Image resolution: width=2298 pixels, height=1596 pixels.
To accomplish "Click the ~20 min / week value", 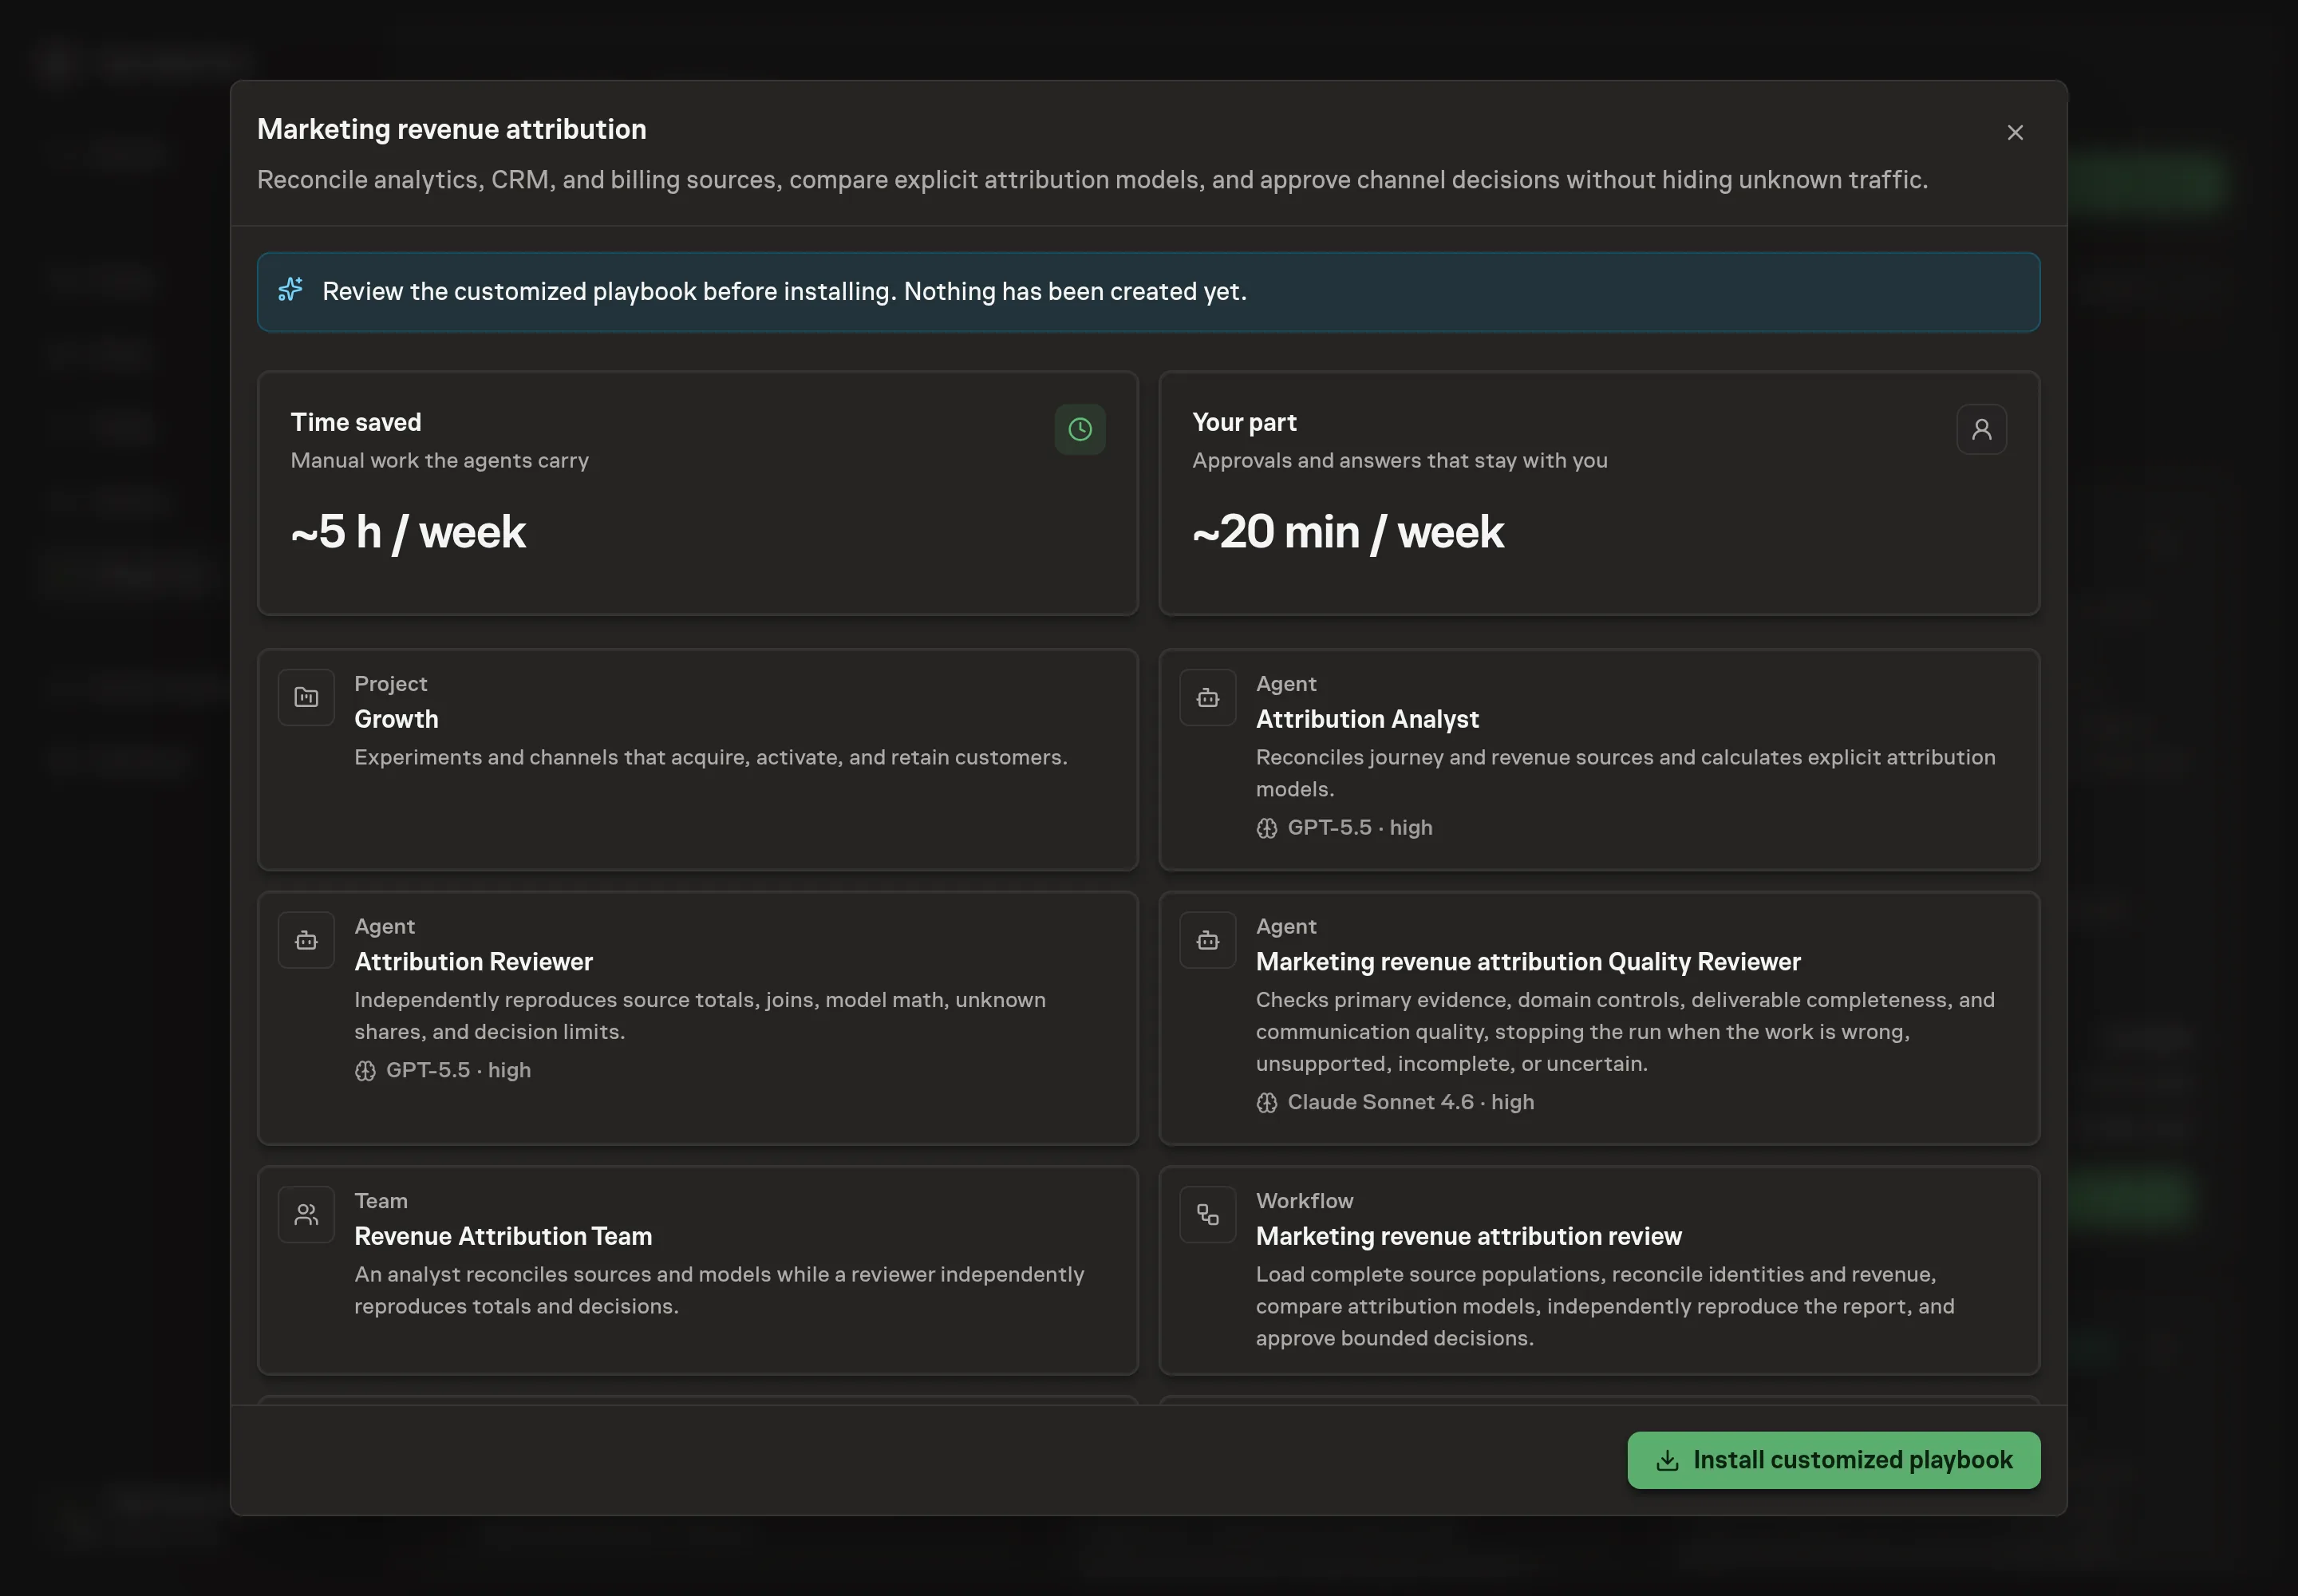I will 1348,532.
